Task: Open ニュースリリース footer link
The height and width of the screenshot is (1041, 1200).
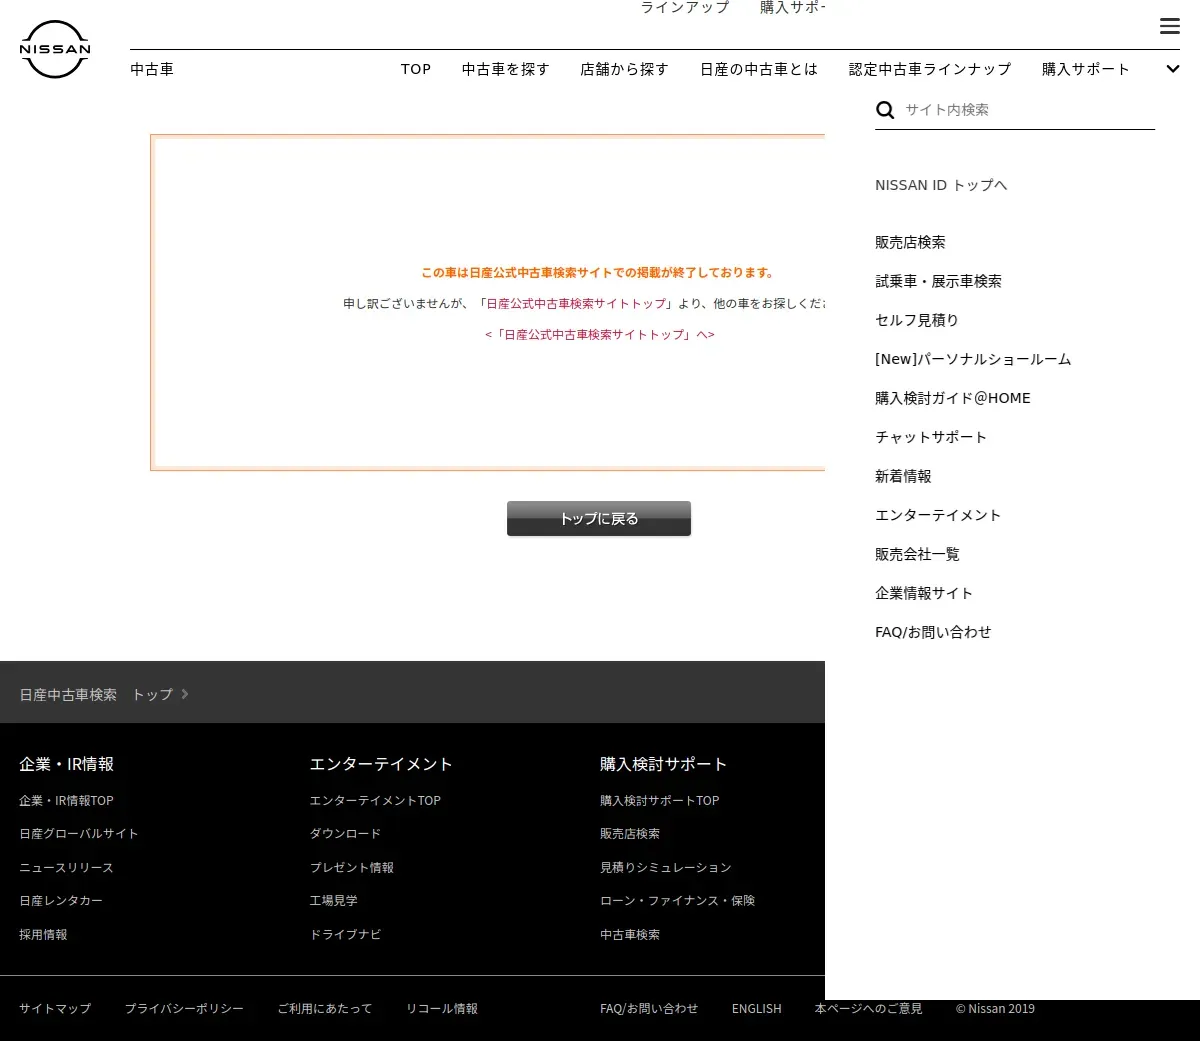Action: pos(66,867)
